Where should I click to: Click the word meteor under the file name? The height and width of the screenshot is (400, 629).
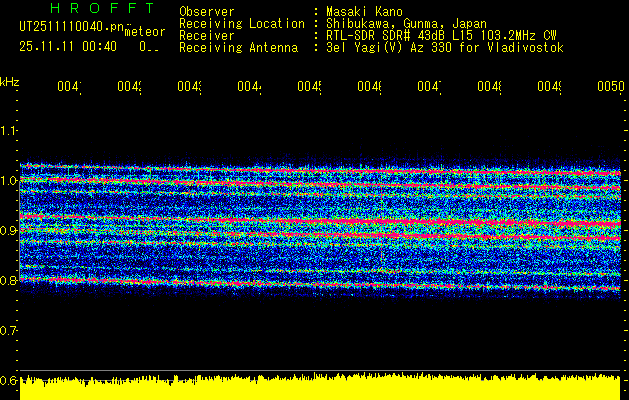pyautogui.click(x=145, y=32)
